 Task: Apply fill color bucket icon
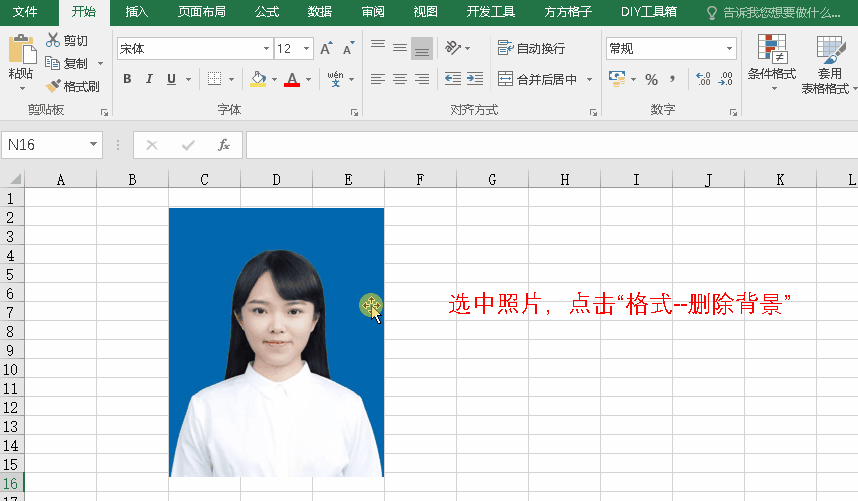click(258, 79)
